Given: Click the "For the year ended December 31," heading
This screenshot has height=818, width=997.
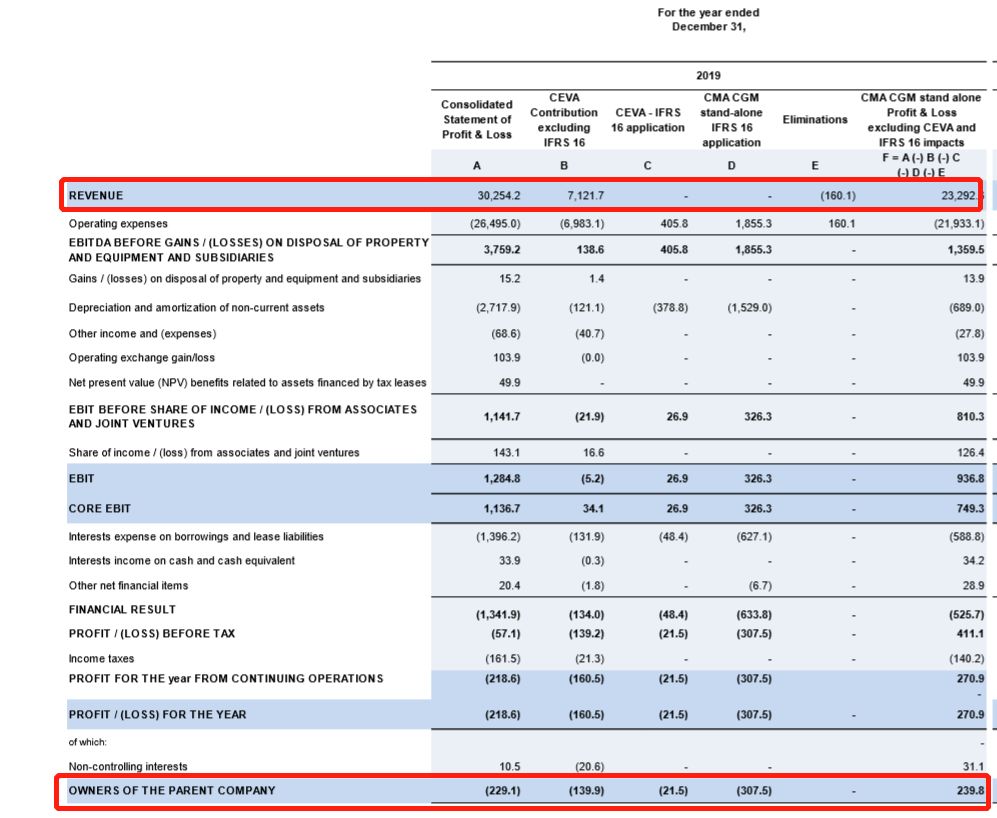Looking at the screenshot, I should click(708, 19).
